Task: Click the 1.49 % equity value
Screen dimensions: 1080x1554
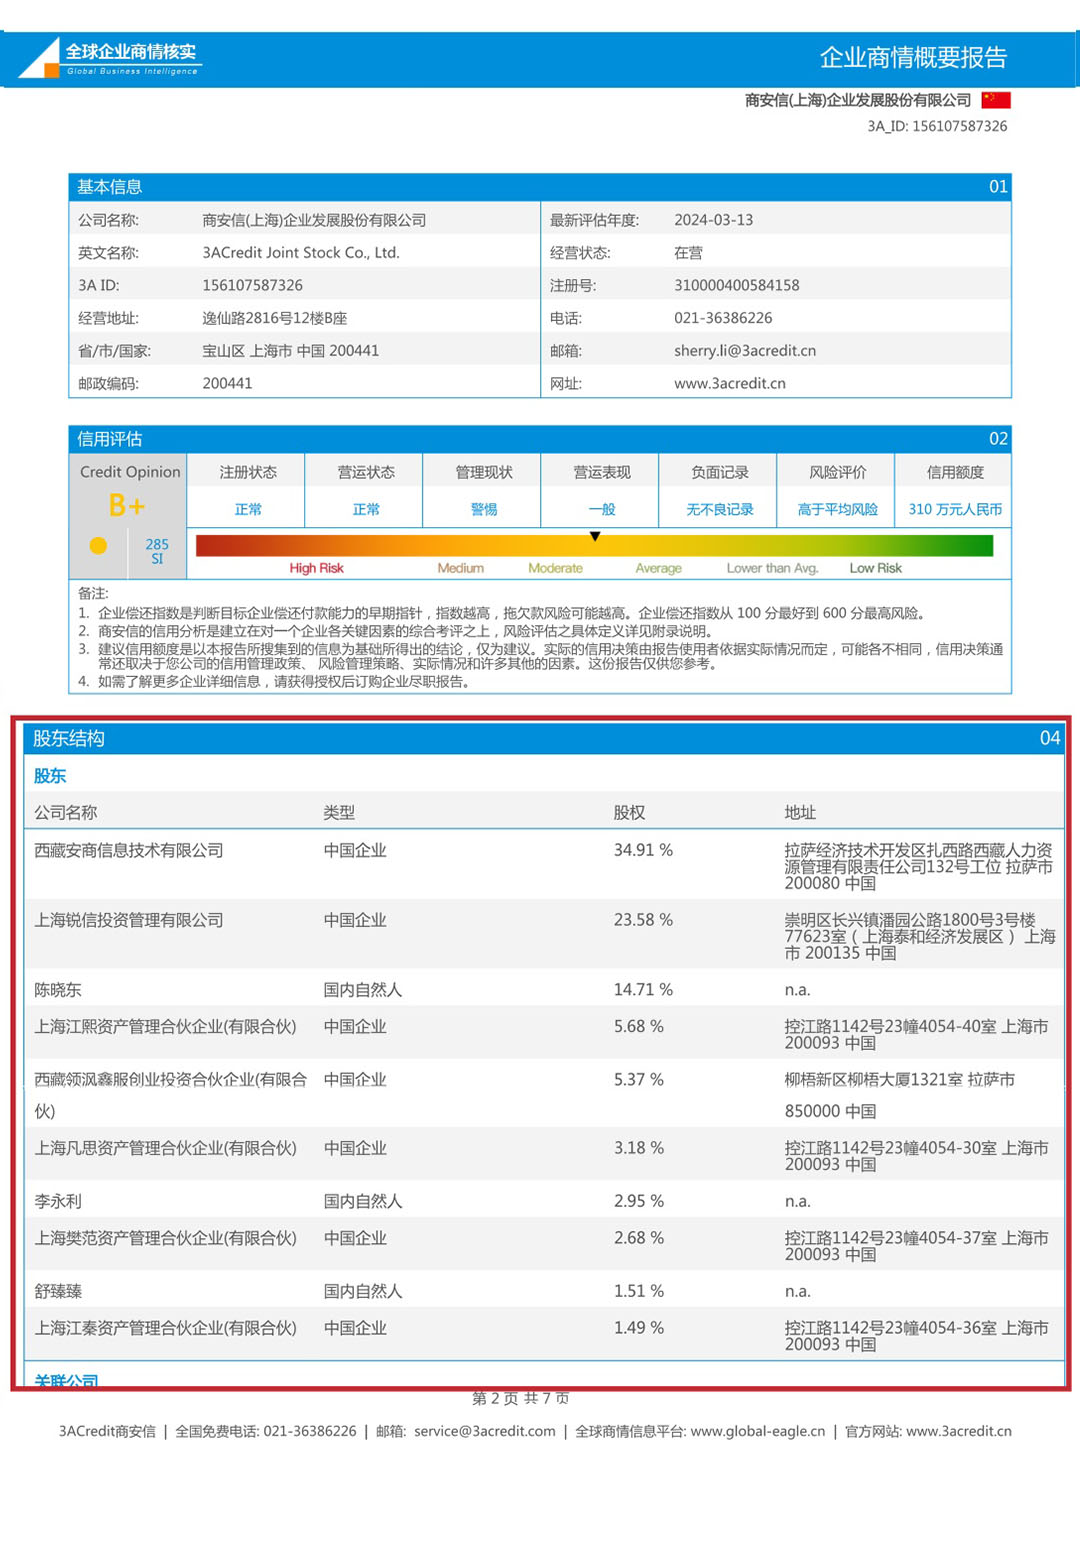Action: 639,1328
